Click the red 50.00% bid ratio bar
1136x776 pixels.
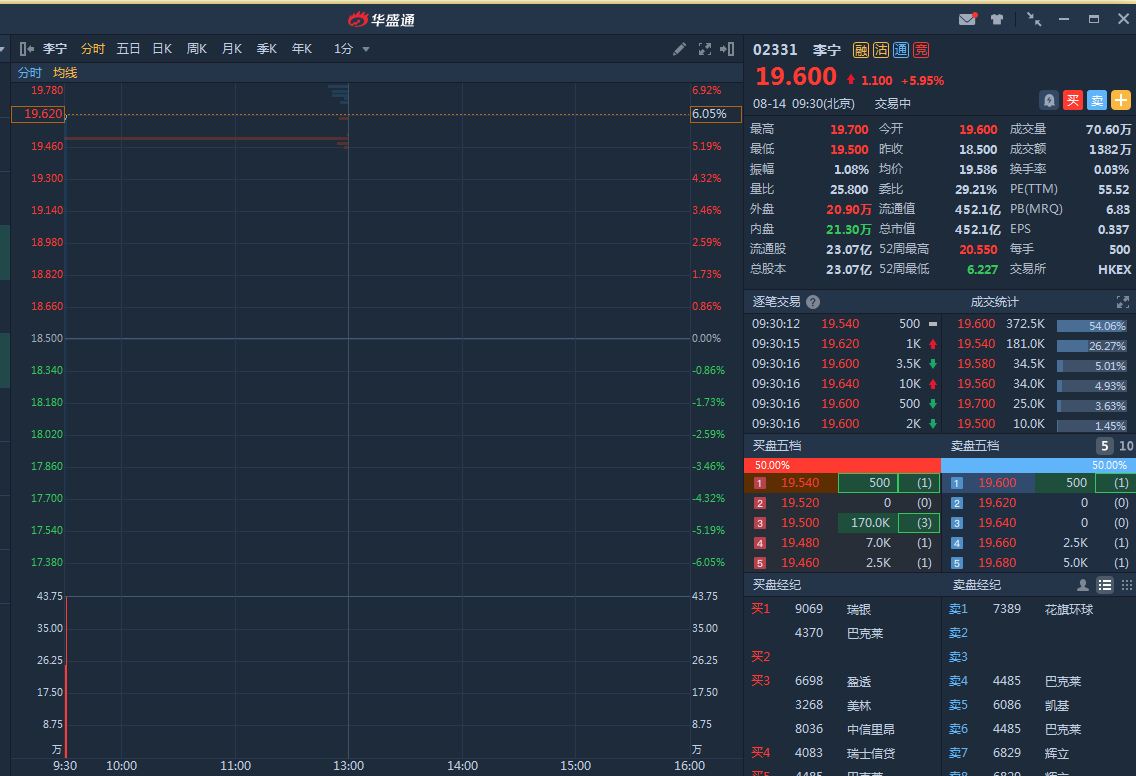coord(842,464)
